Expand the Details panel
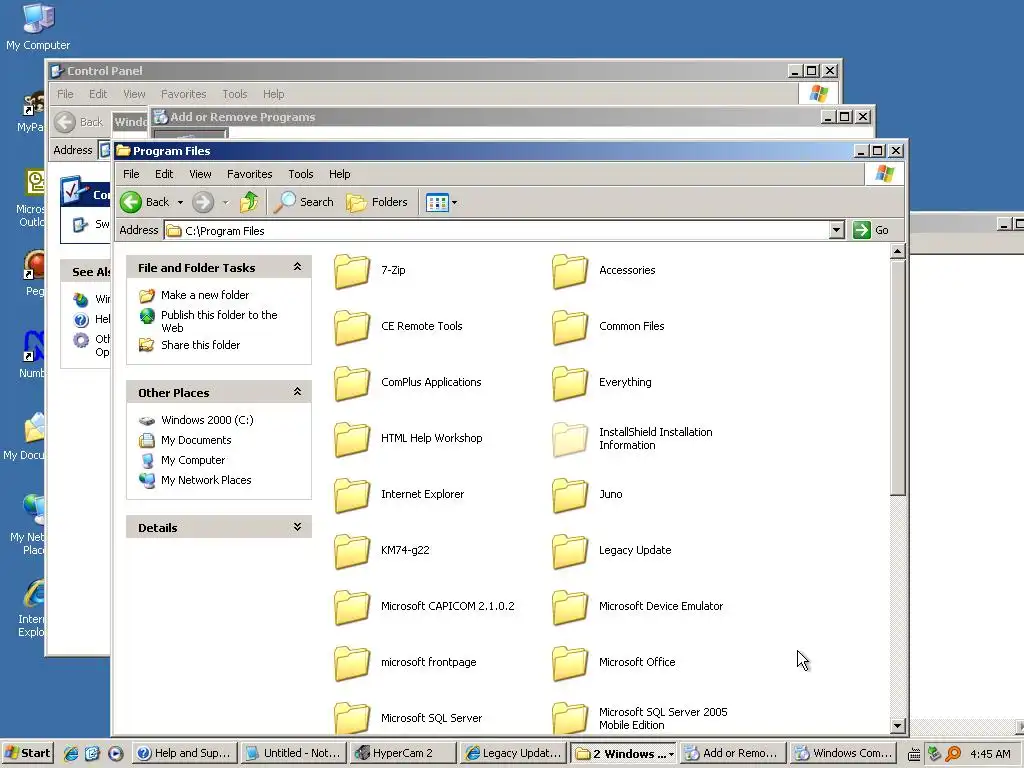The width and height of the screenshot is (1024, 768). click(297, 526)
